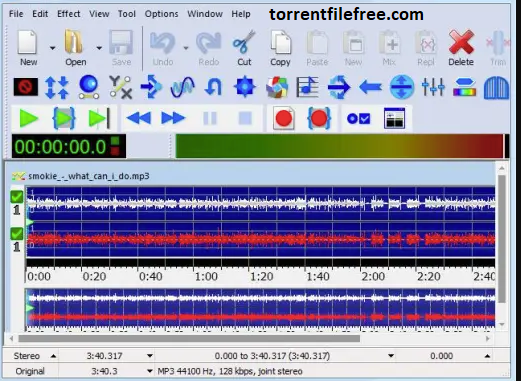Cut the selection with scissors icon

[x=244, y=42]
